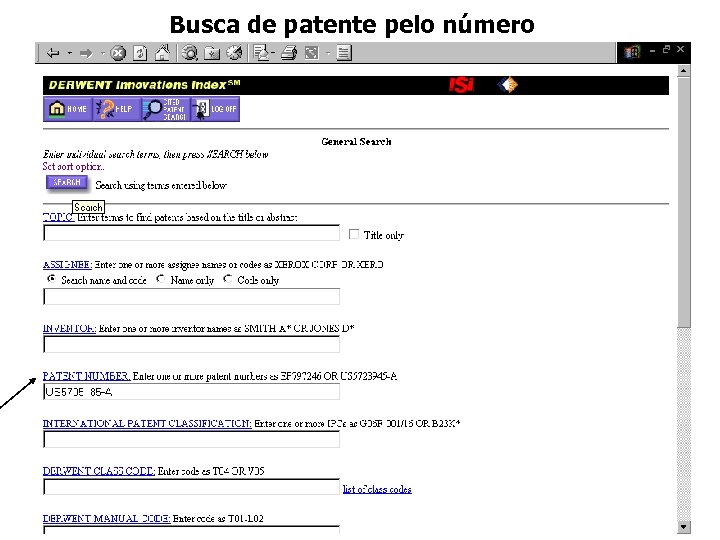Click into the Assignee text field

191,297
